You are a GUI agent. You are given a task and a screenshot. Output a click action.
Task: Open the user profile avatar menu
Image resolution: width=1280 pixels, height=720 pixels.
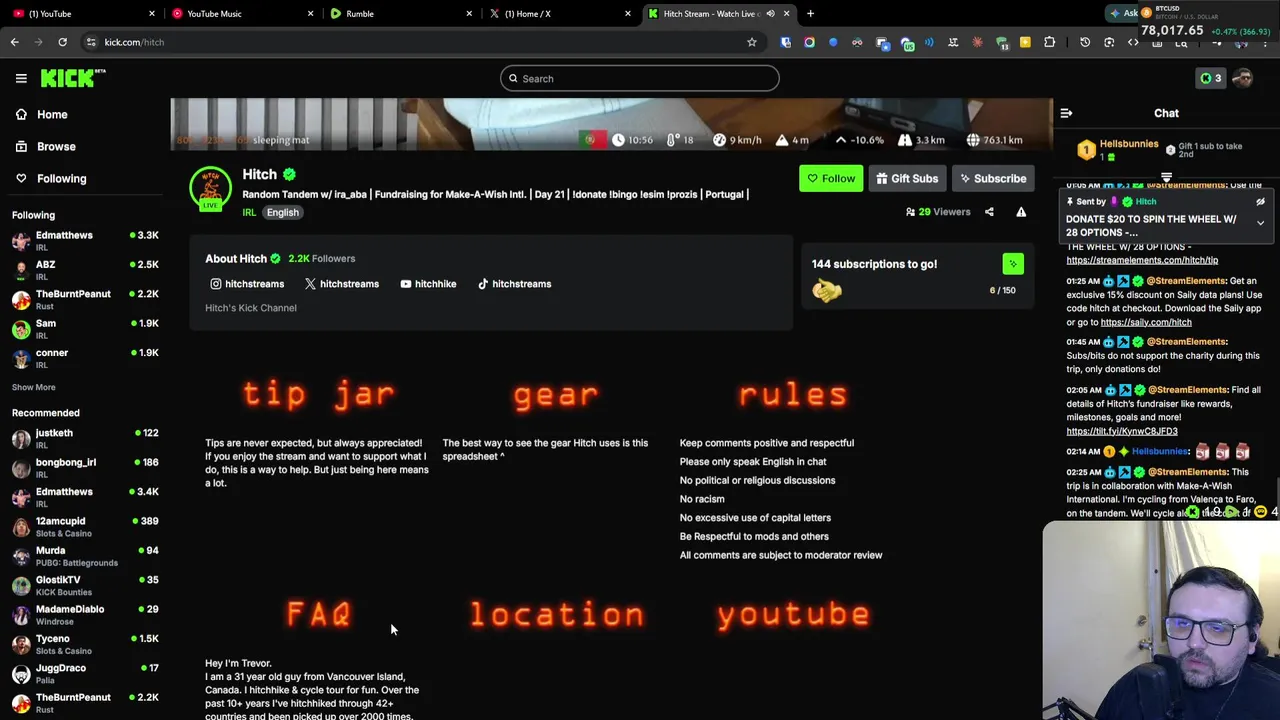[x=1243, y=78]
